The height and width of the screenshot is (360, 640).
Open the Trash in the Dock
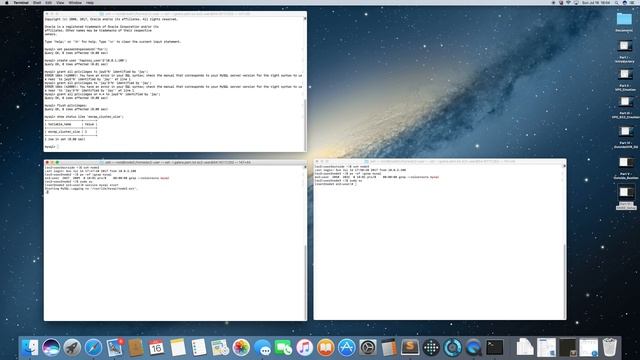[610, 348]
